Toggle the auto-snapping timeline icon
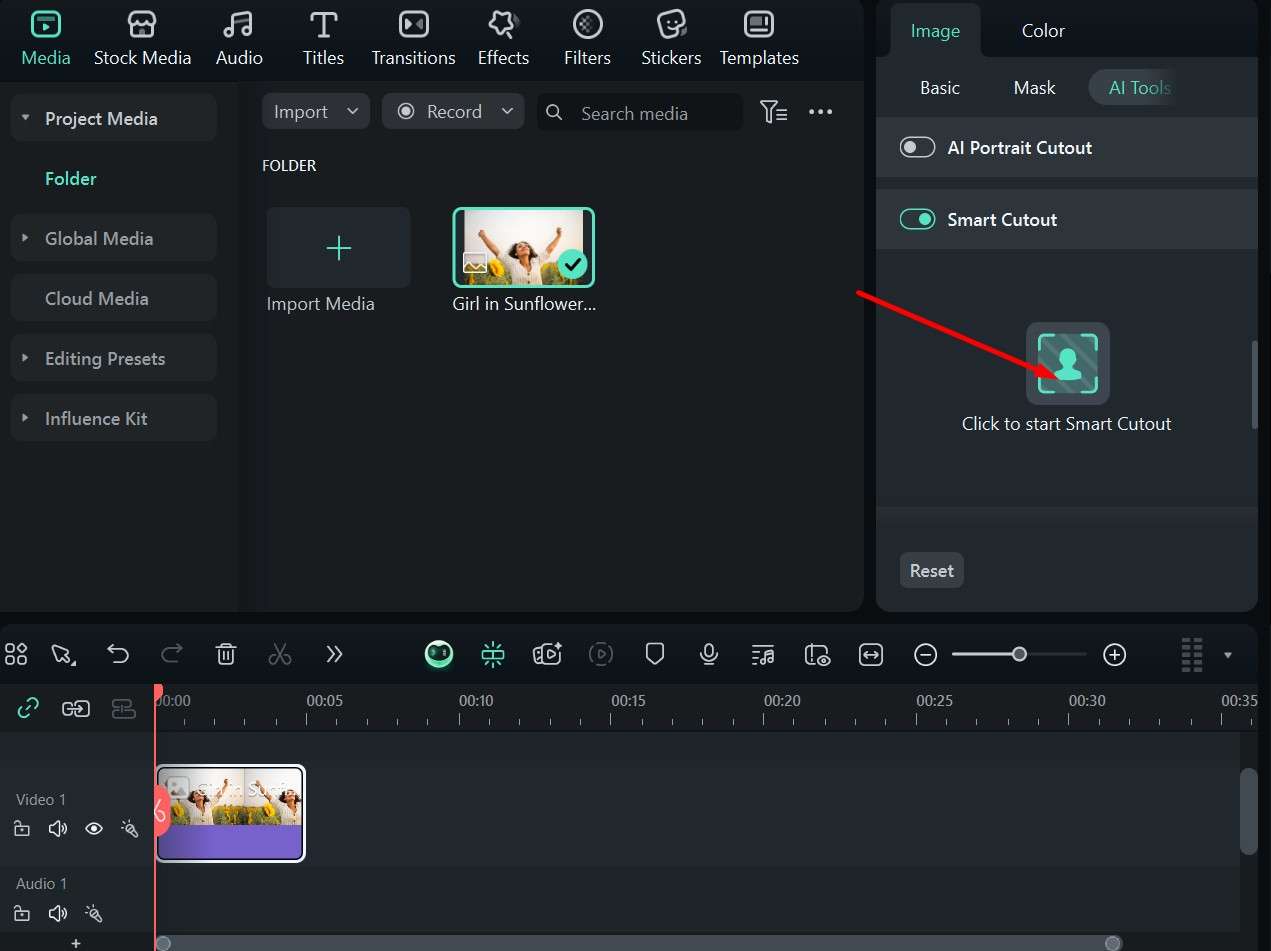Image resolution: width=1271 pixels, height=951 pixels. (x=493, y=654)
